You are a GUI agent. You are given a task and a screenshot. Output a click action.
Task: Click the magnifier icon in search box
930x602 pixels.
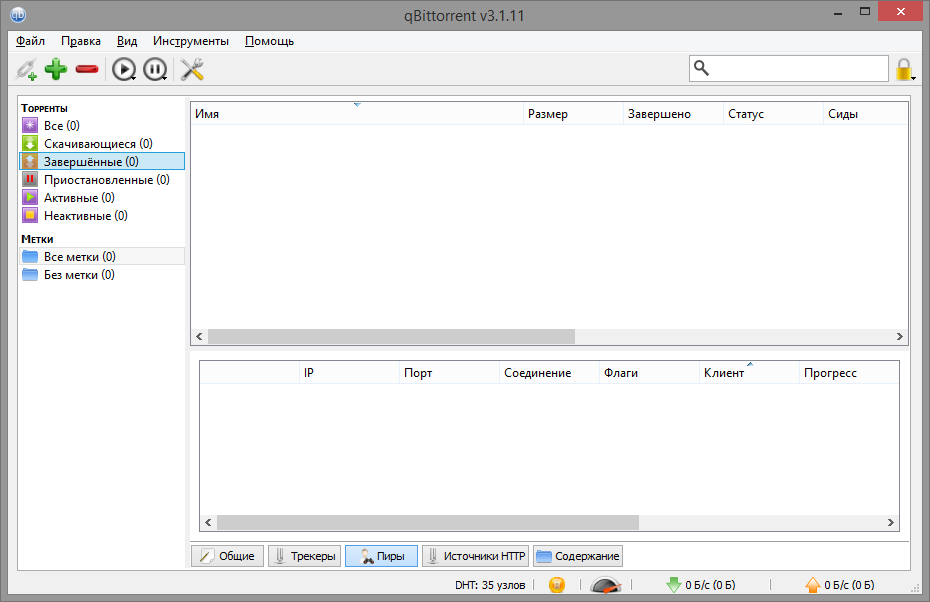701,68
